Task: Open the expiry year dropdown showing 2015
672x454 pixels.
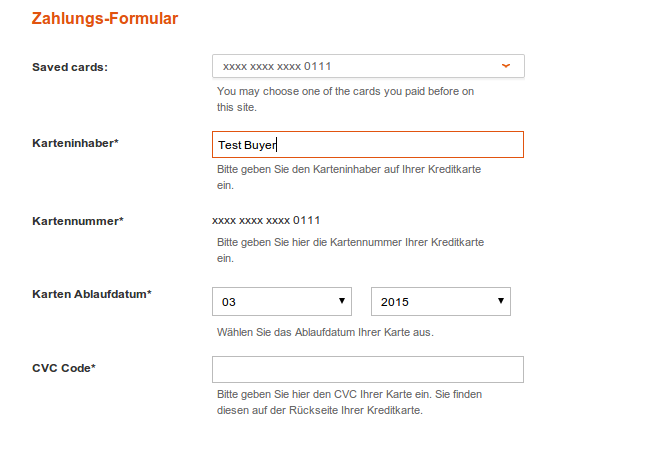Action: click(x=440, y=301)
